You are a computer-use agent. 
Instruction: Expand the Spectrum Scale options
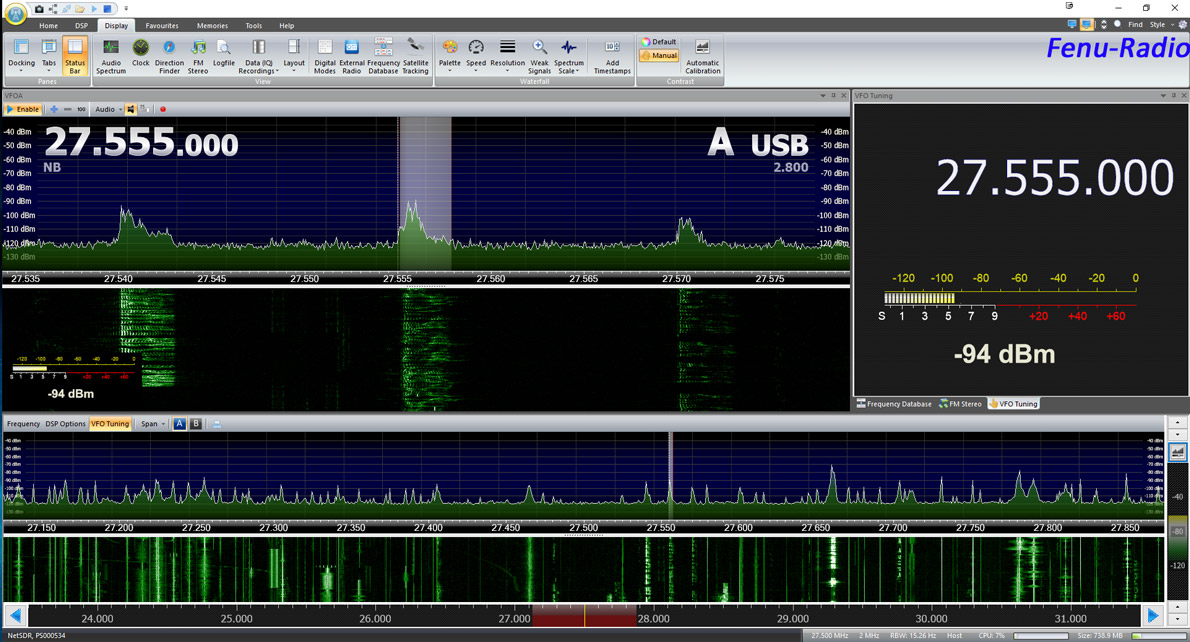tap(569, 55)
